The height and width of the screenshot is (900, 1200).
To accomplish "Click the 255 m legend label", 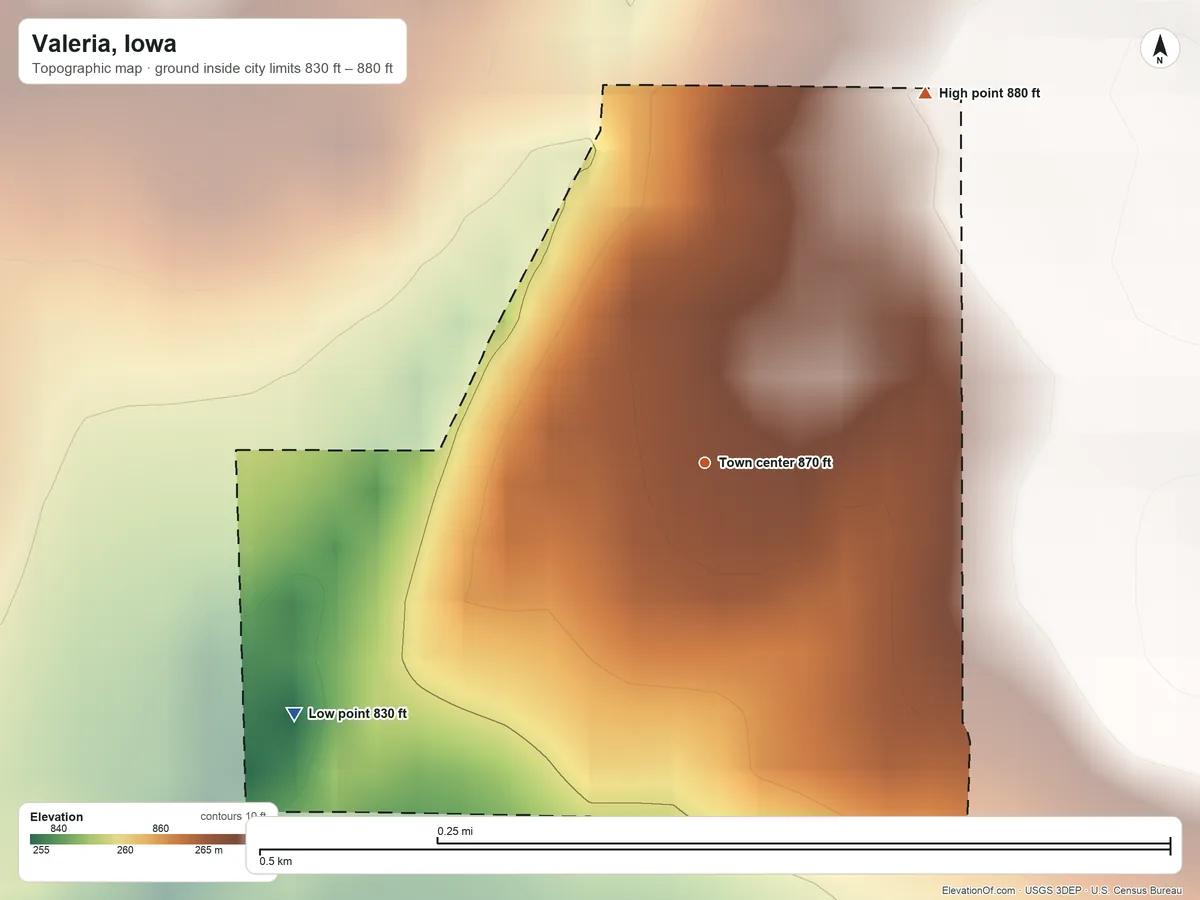I will coord(41,851).
